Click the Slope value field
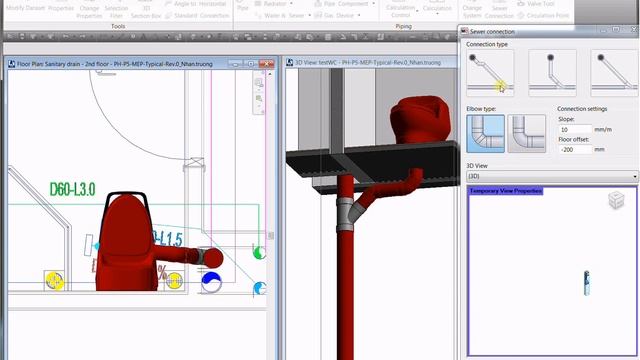This screenshot has width=640, height=360. (575, 129)
